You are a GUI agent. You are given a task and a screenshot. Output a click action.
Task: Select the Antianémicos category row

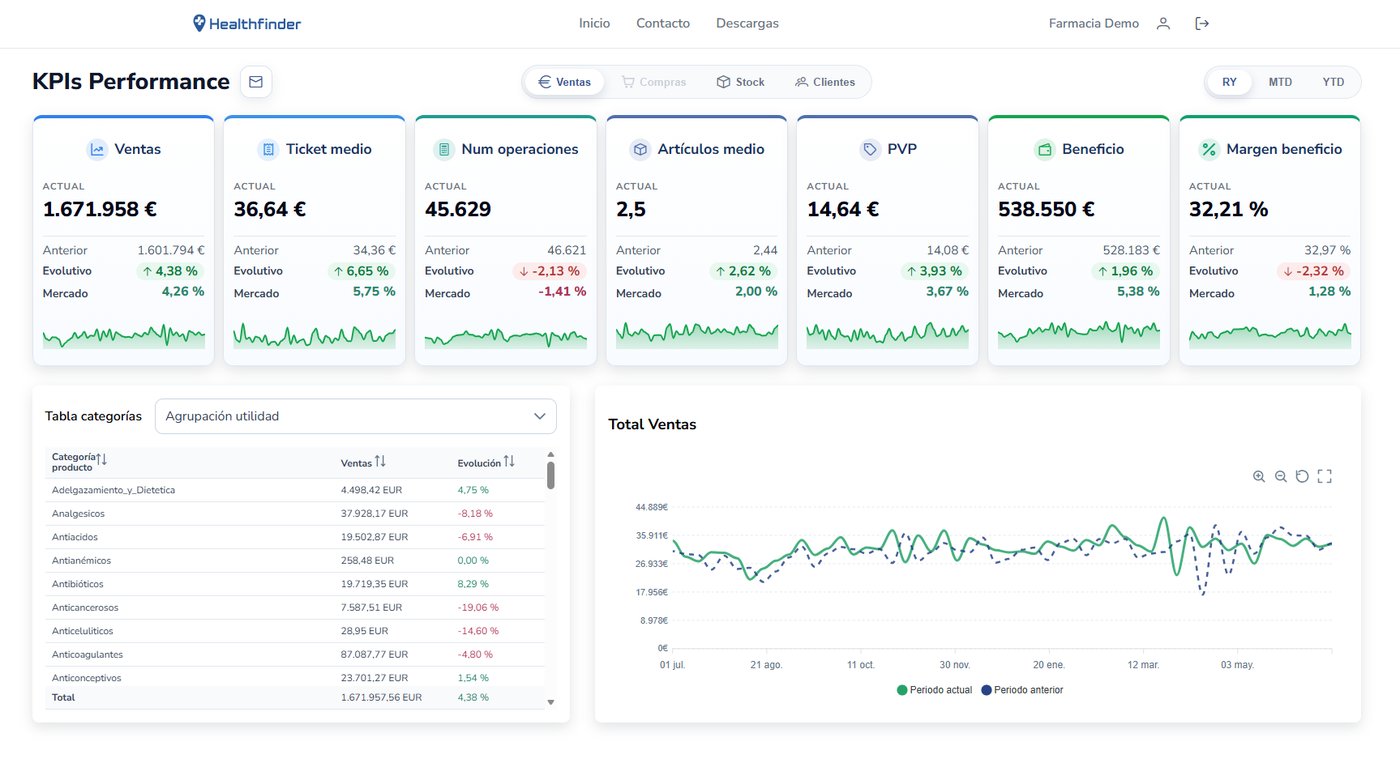point(295,561)
